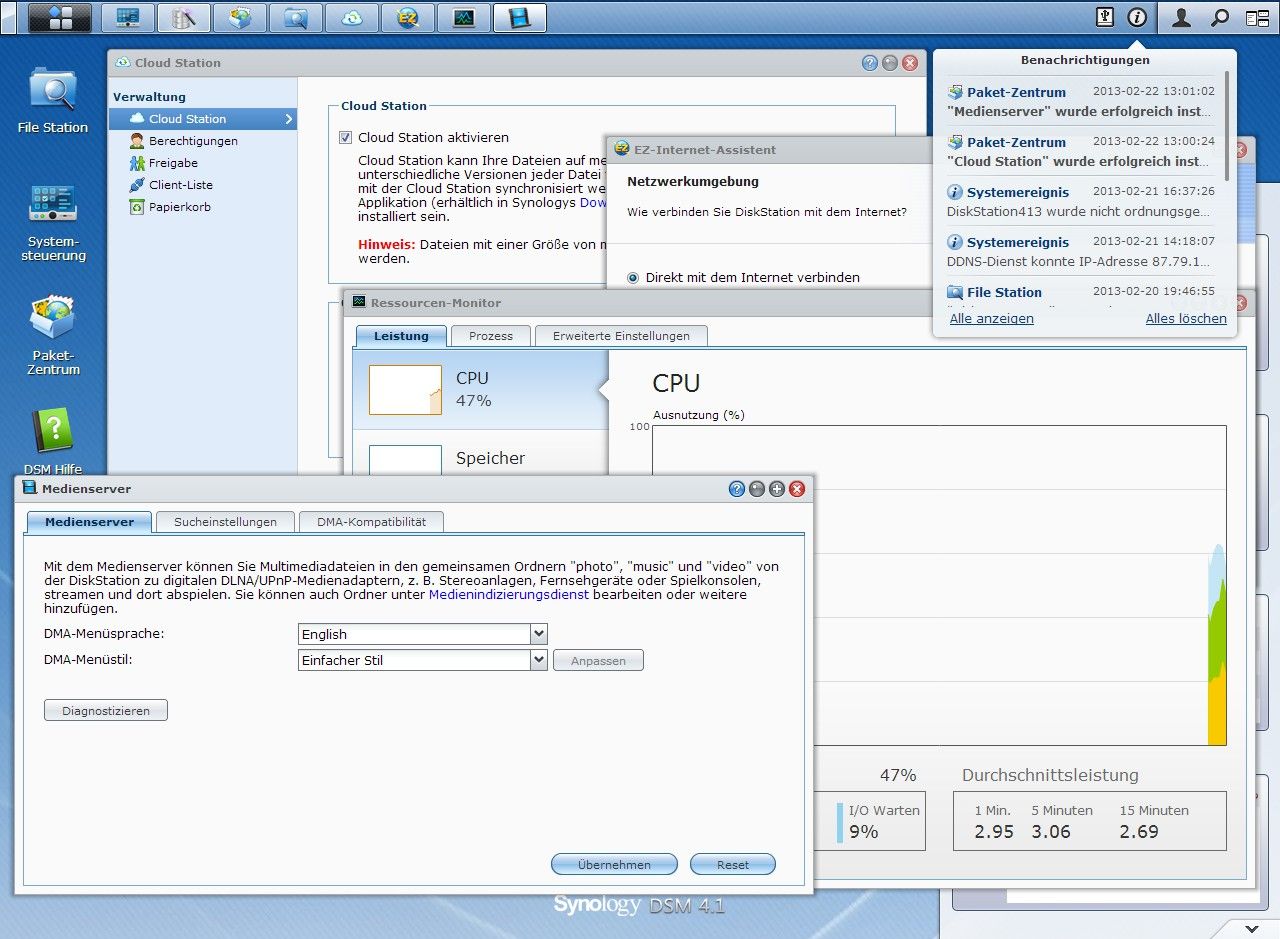Open the pilot view windows icon
The width and height of the screenshot is (1280, 939).
(x=1257, y=17)
